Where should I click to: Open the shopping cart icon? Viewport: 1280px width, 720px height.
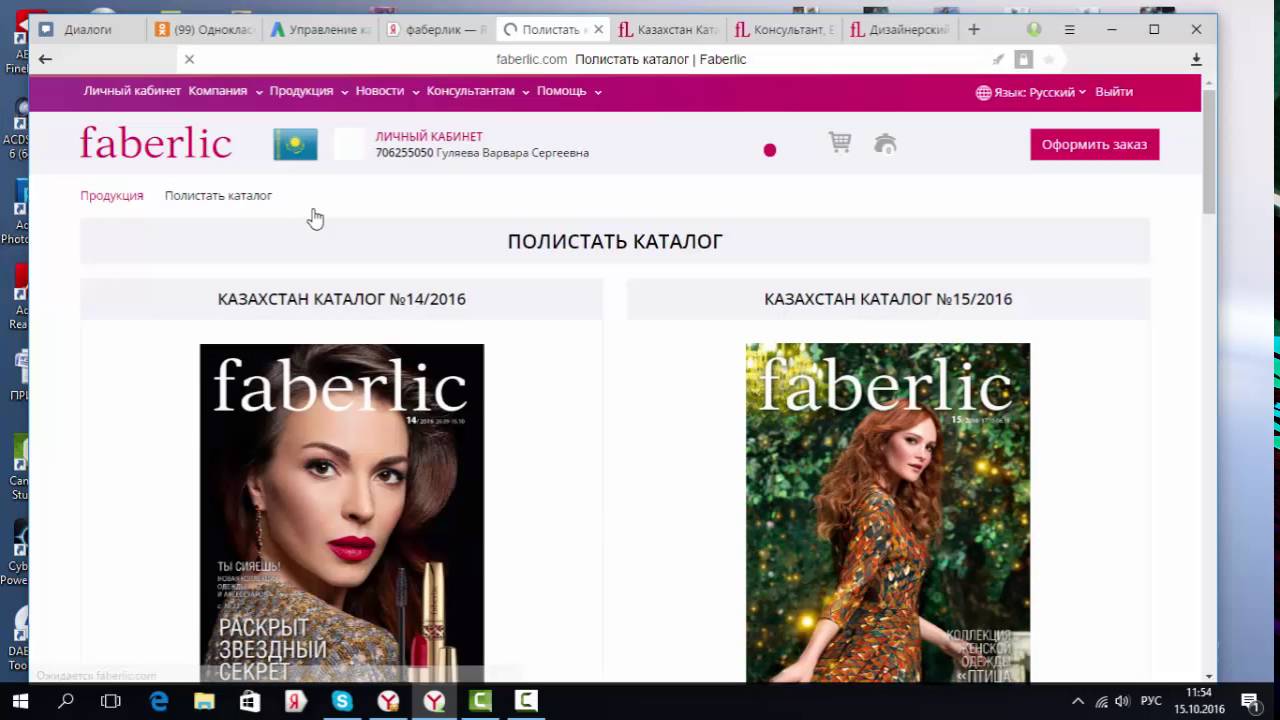pos(840,143)
